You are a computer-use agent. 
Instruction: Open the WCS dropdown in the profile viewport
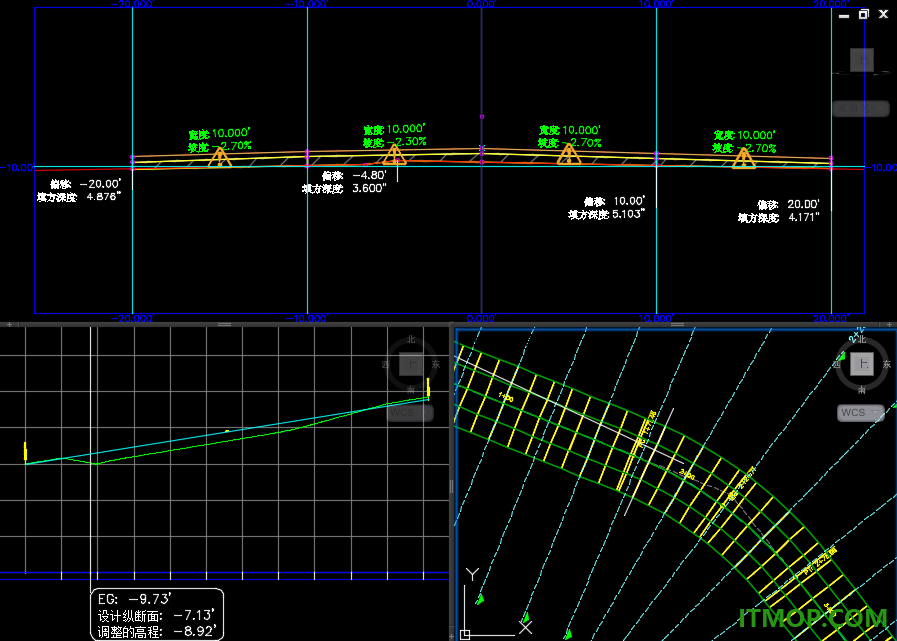(x=410, y=413)
